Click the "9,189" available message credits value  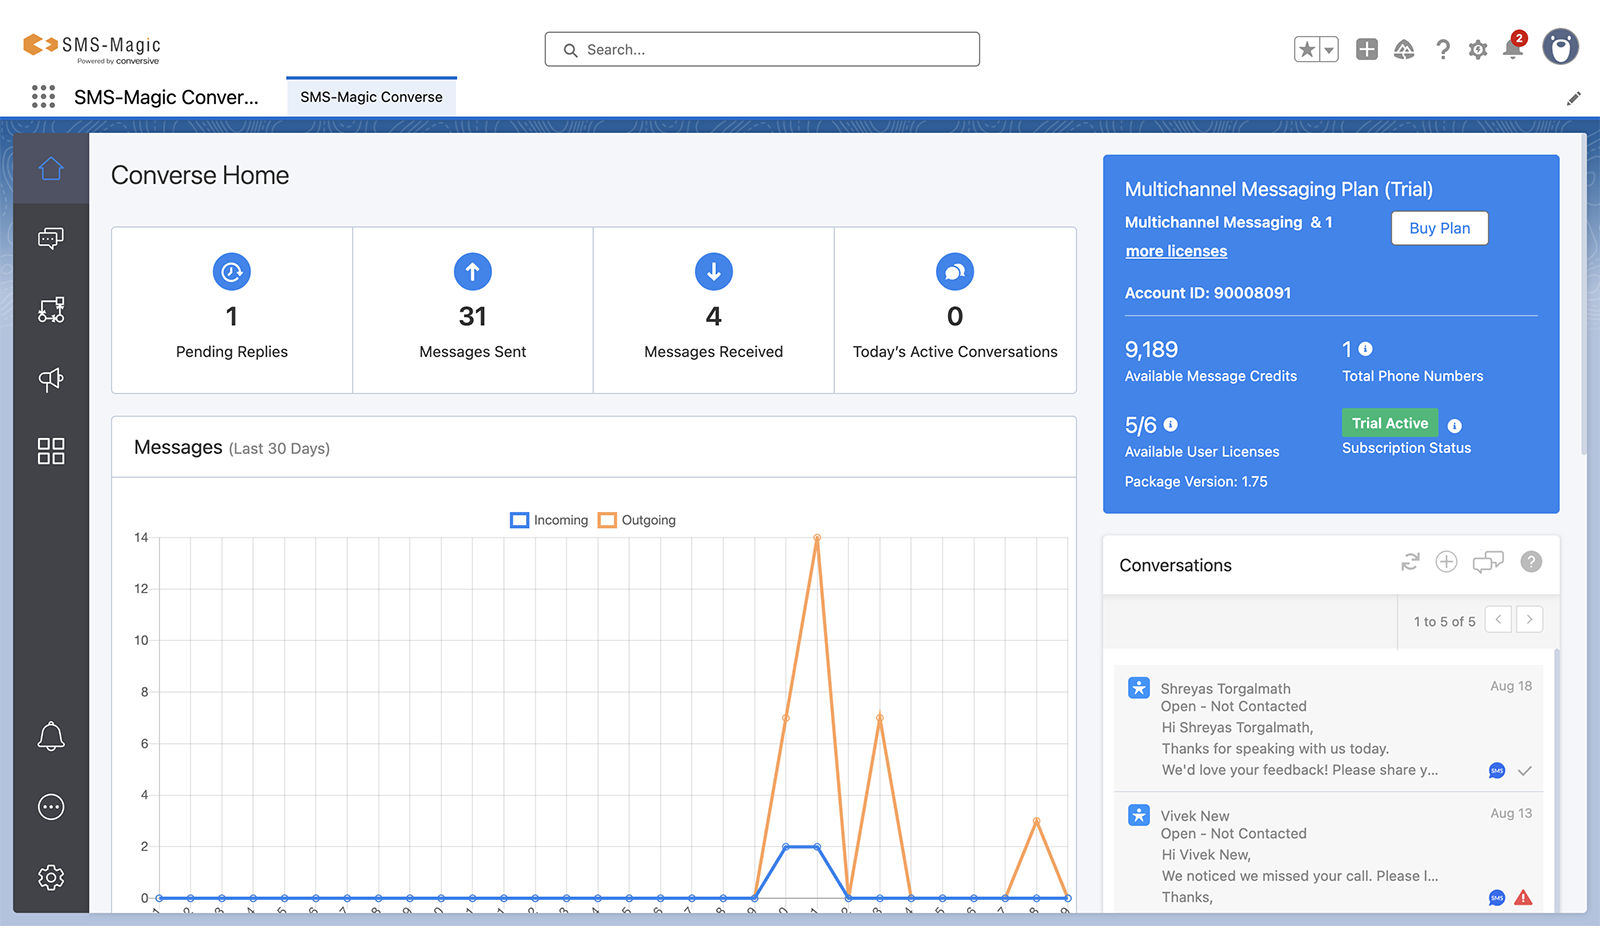(x=1151, y=349)
